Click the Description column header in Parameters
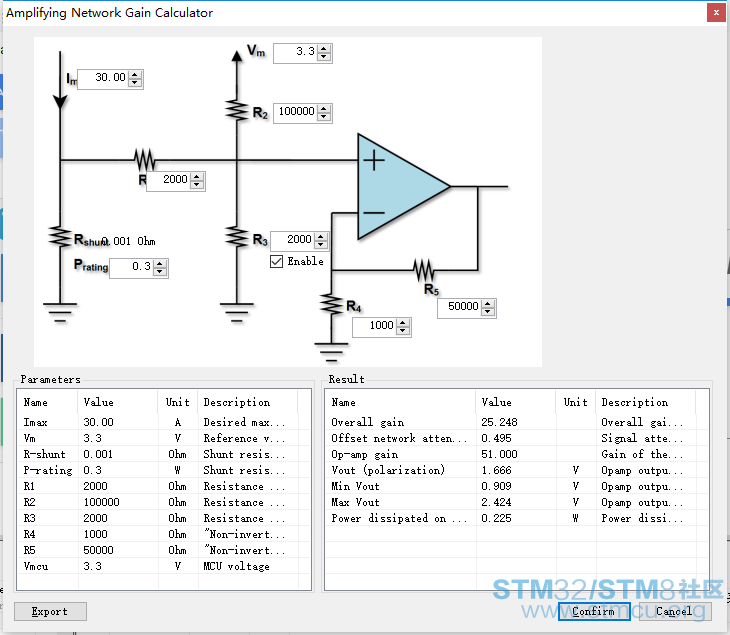The width and height of the screenshot is (730, 635). [x=247, y=402]
